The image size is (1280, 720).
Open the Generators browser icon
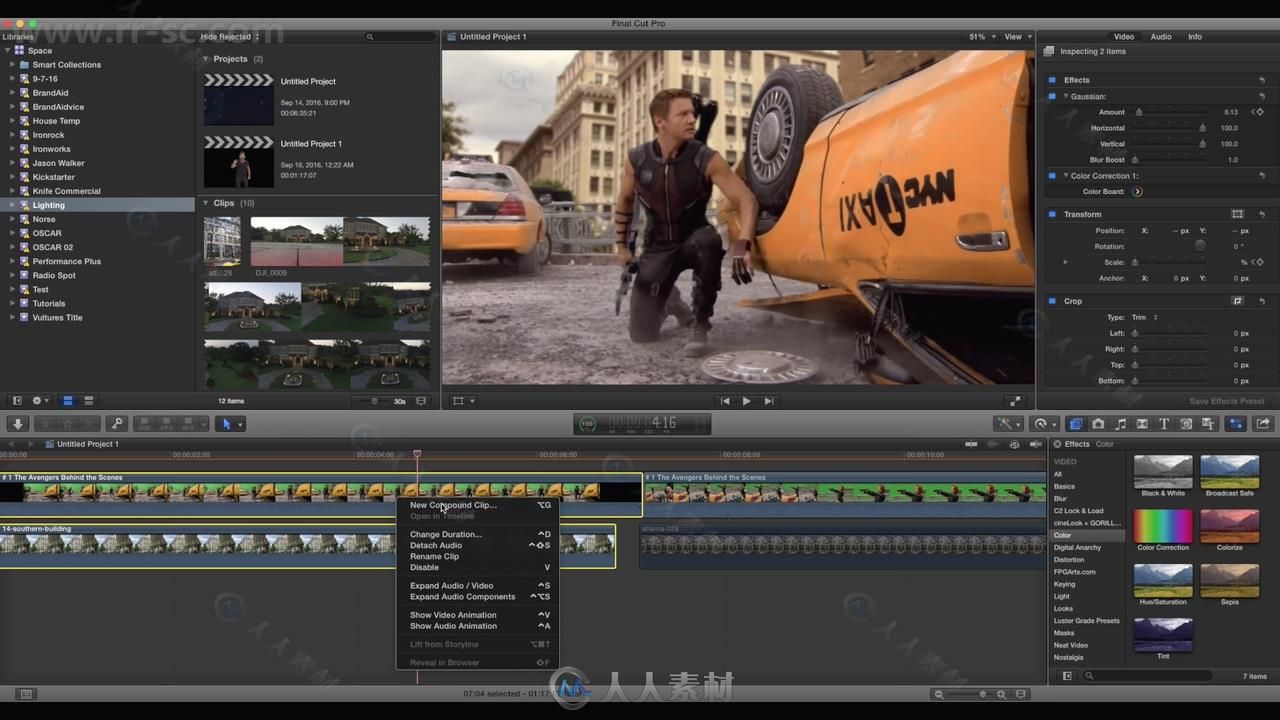(1186, 424)
